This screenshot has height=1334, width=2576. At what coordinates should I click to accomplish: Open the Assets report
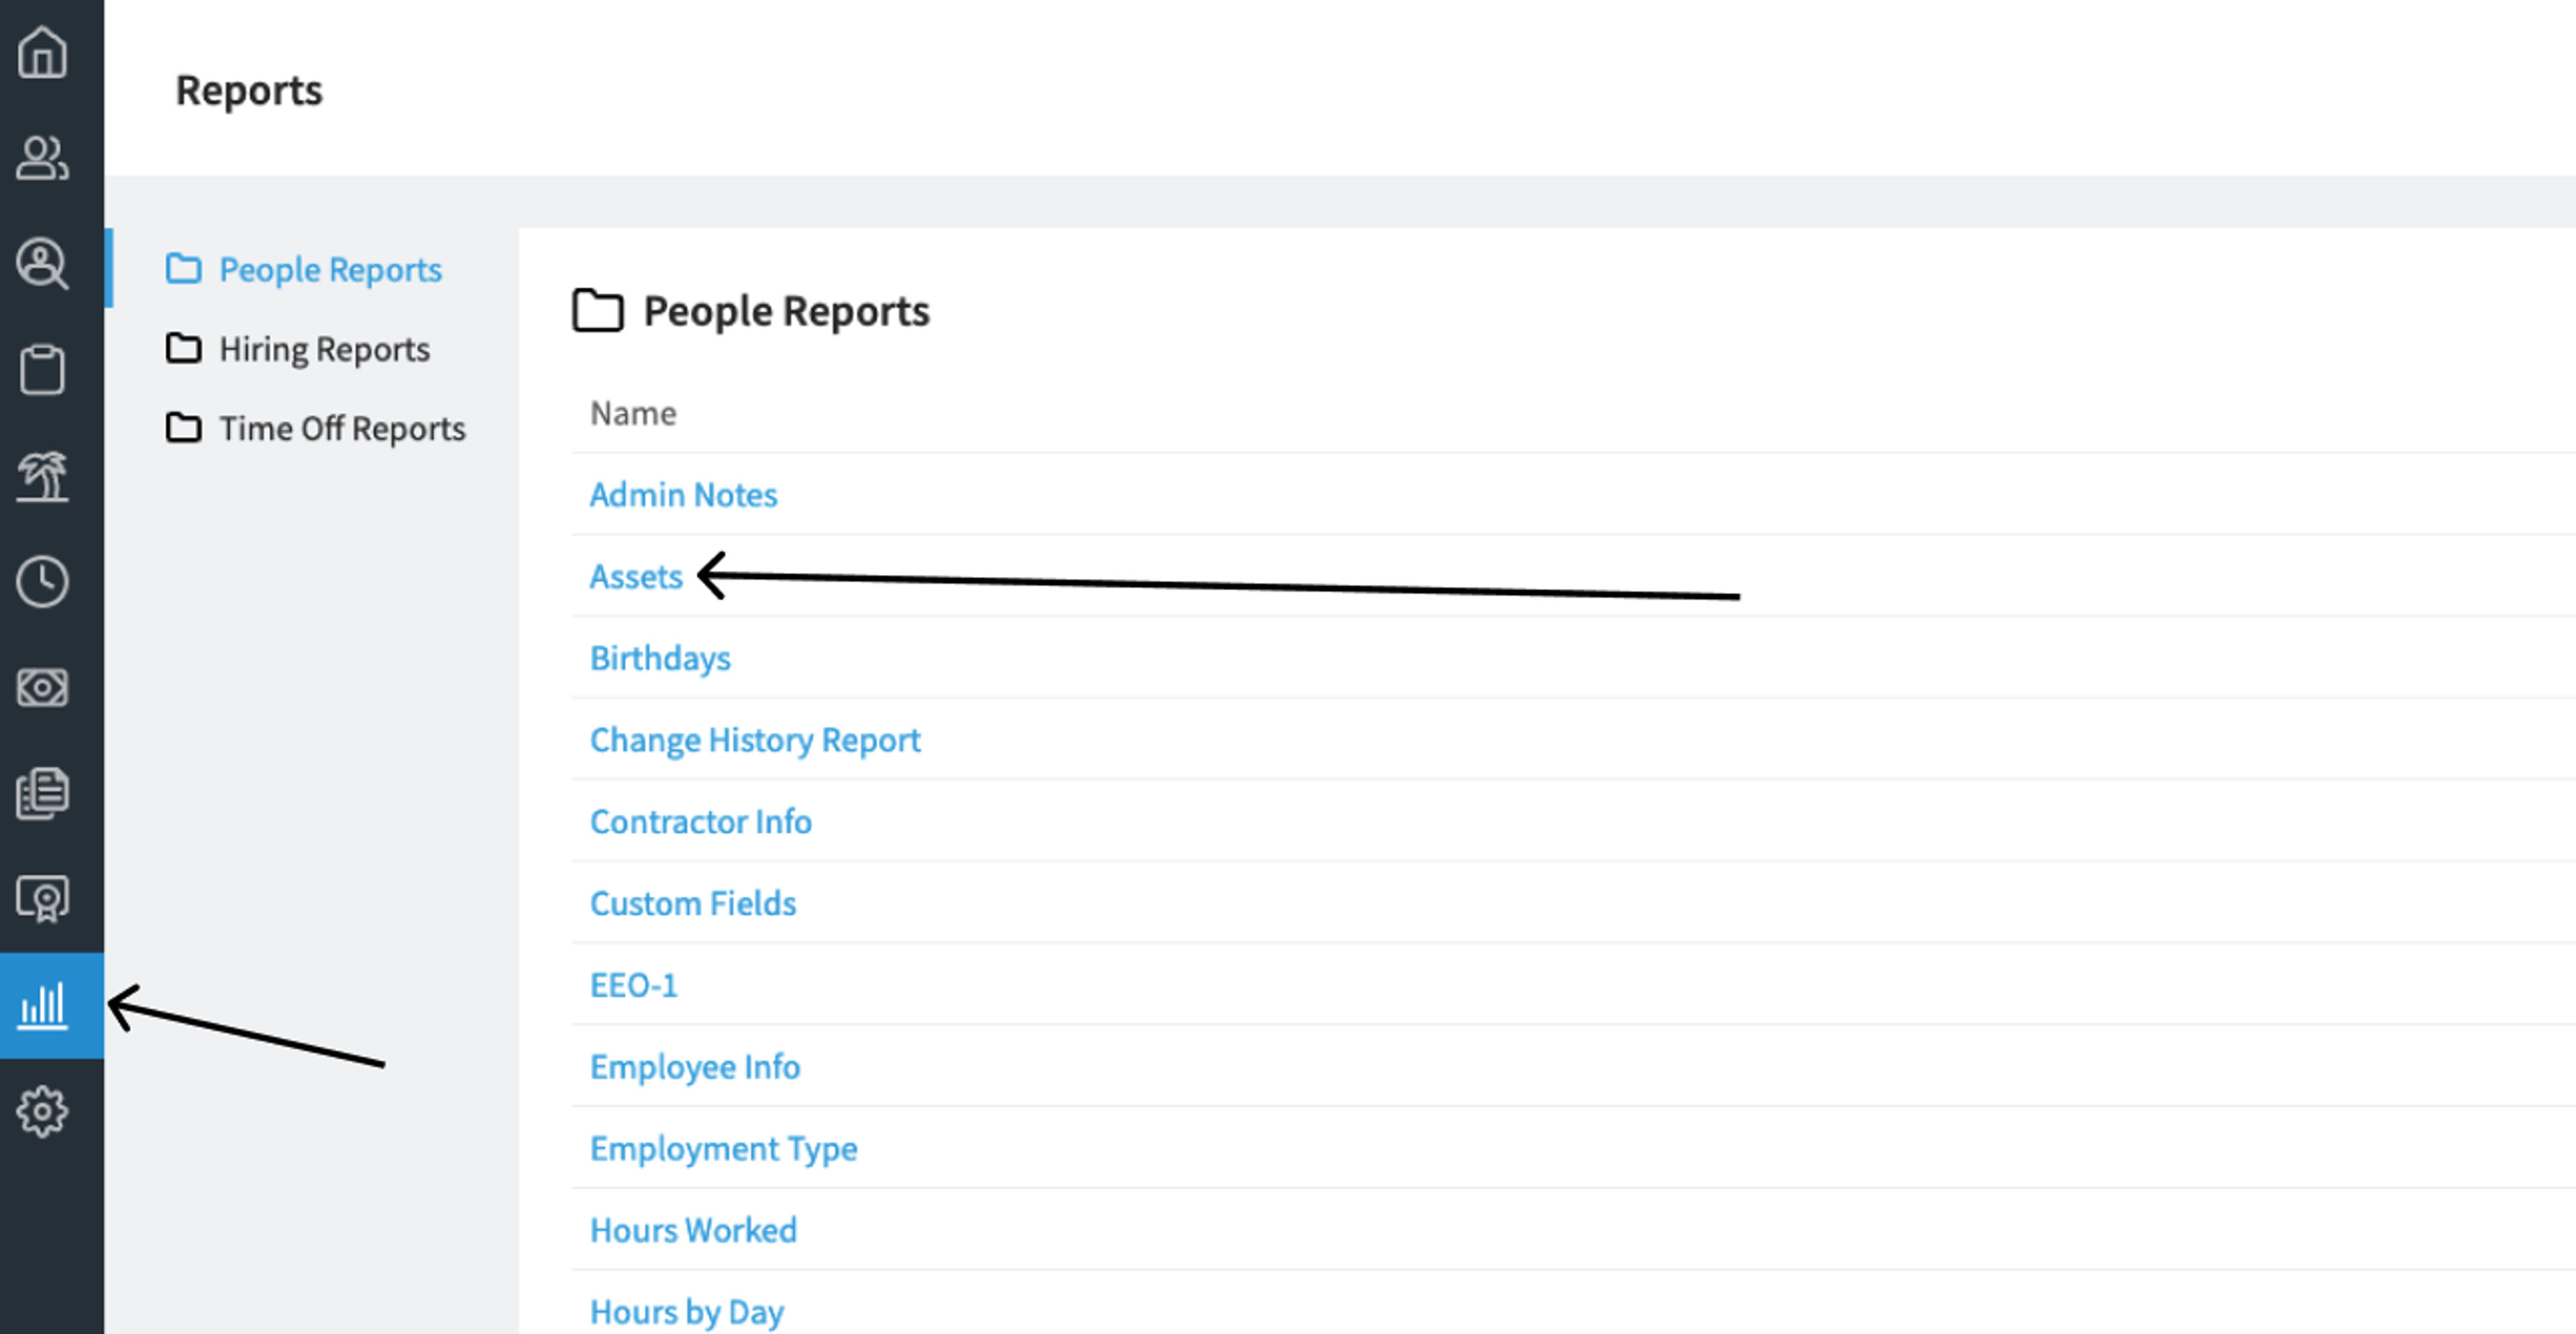pos(636,577)
